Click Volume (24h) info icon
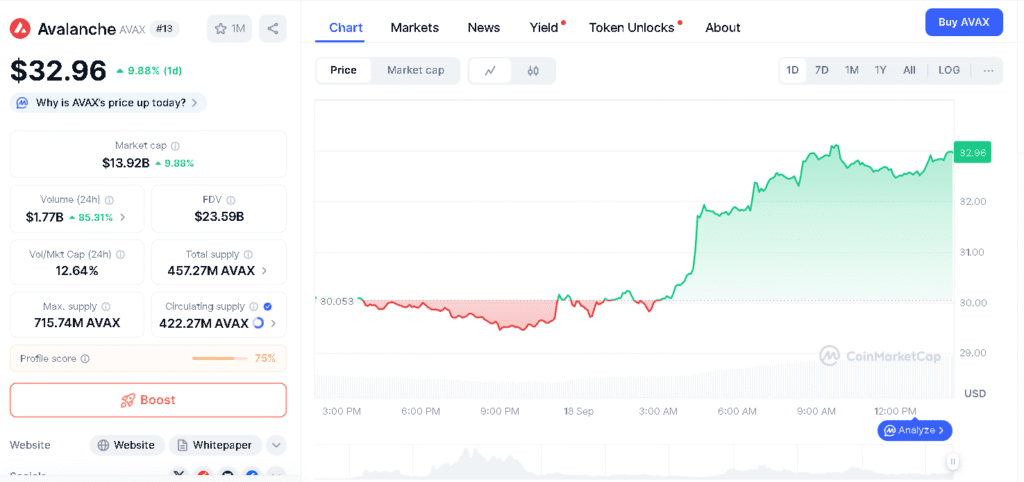 [x=110, y=201]
